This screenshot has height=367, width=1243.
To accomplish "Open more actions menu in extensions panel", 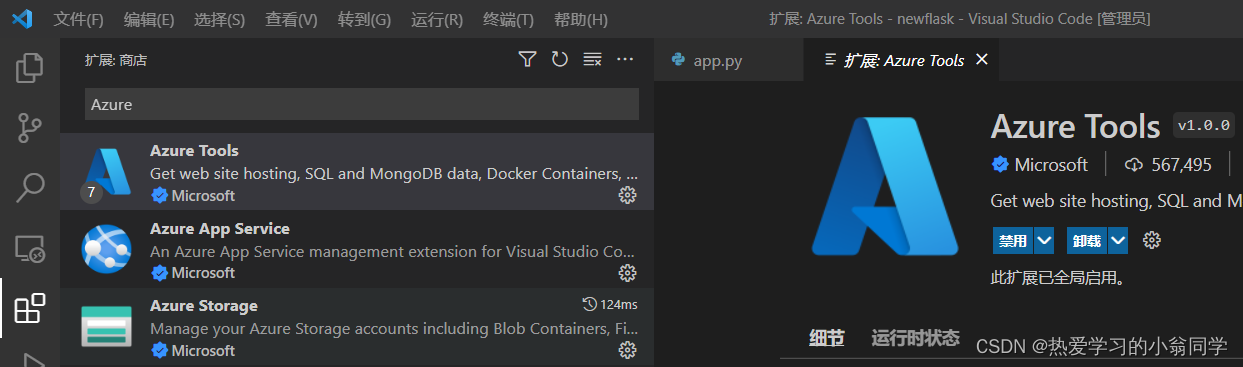I will [625, 60].
